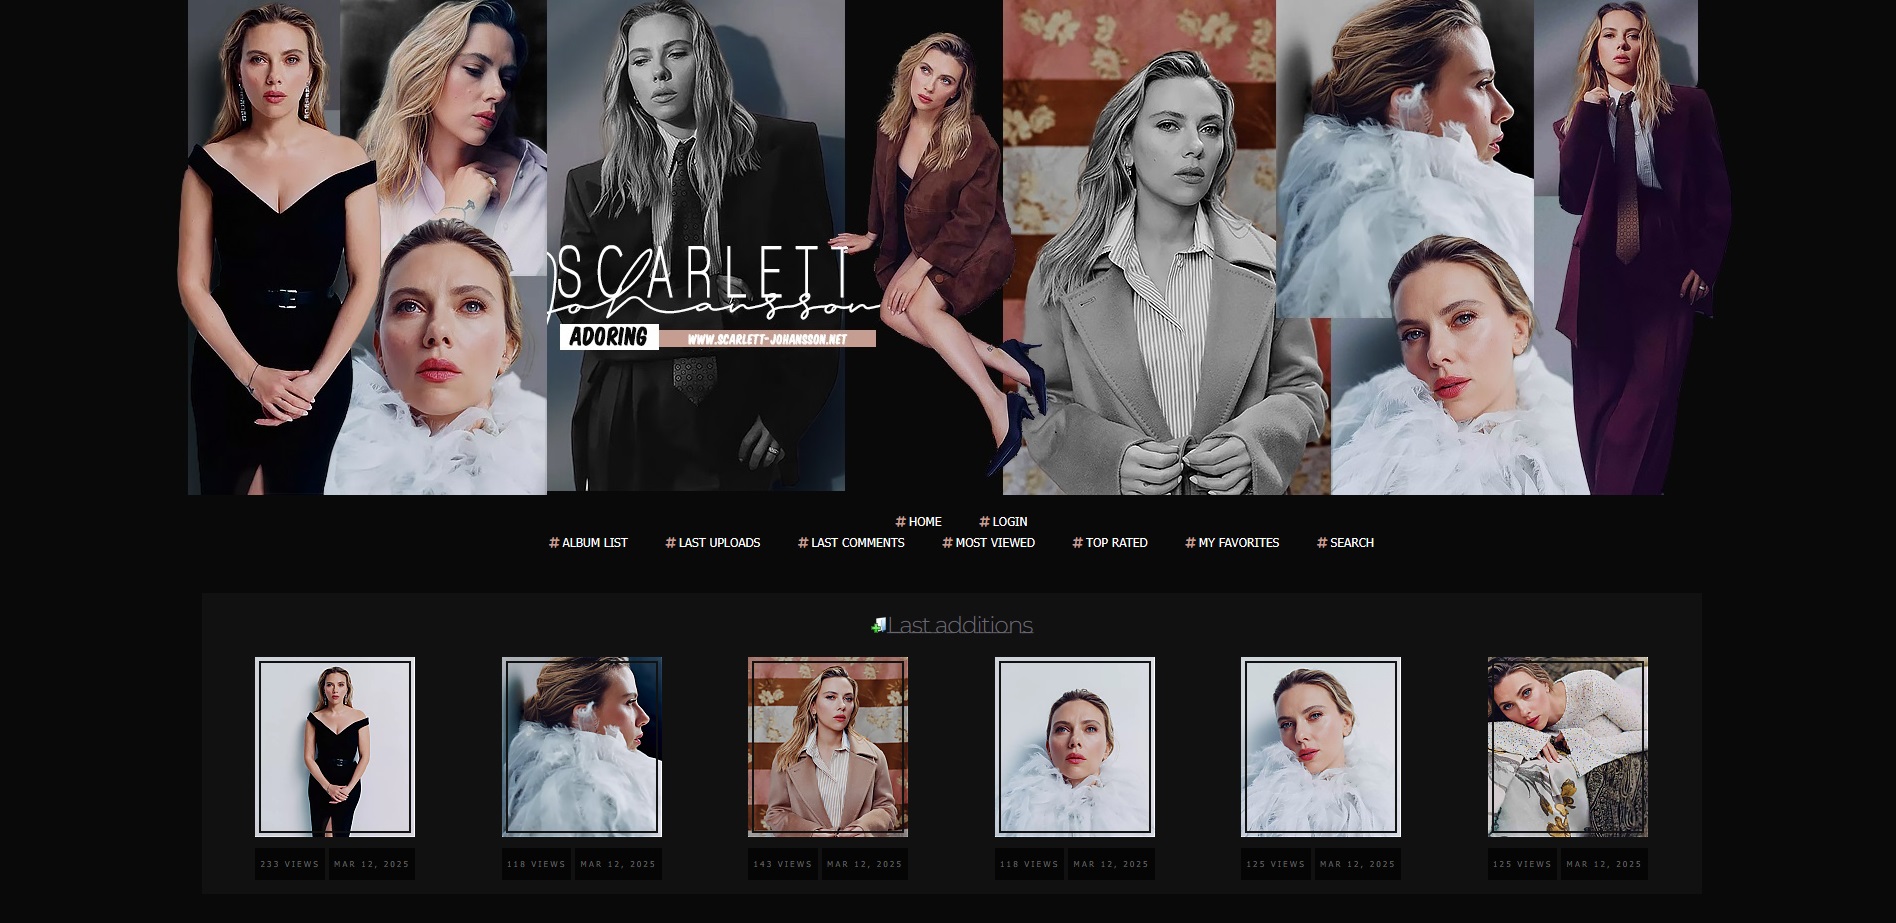
Task: Open Last Comments from navigation
Action: tap(851, 543)
